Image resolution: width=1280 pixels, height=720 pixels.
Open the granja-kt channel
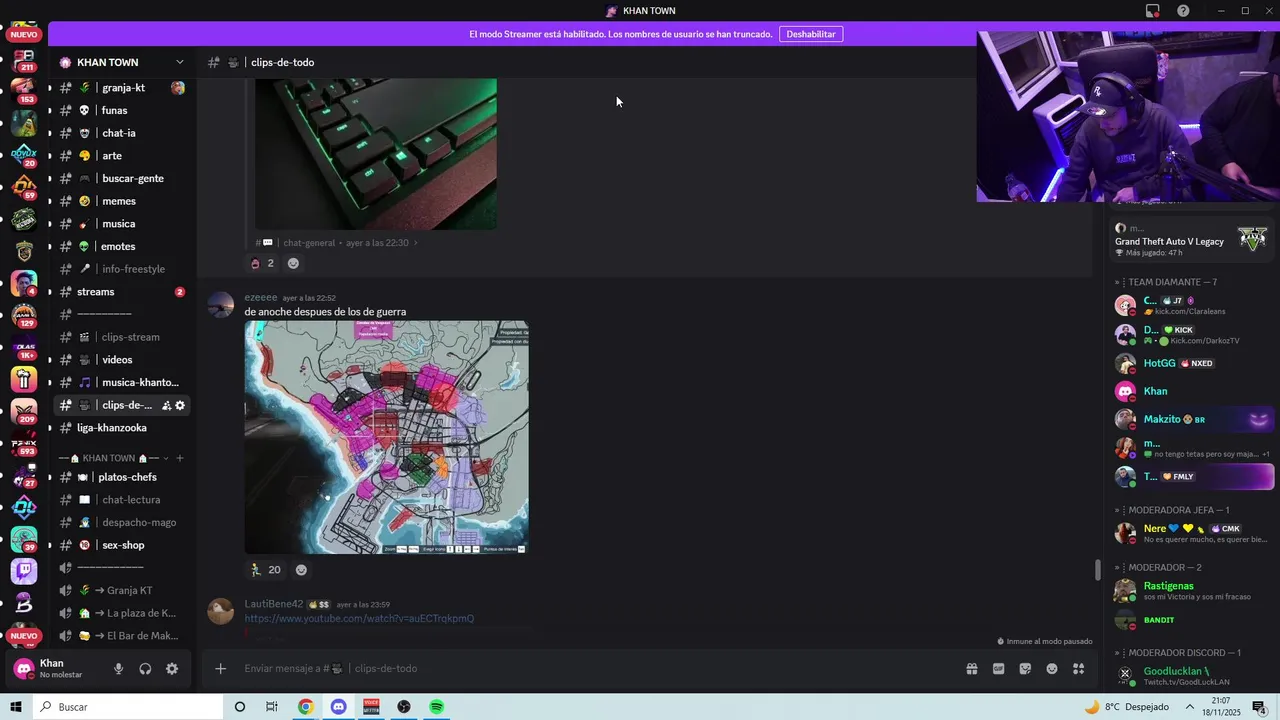pos(121,88)
